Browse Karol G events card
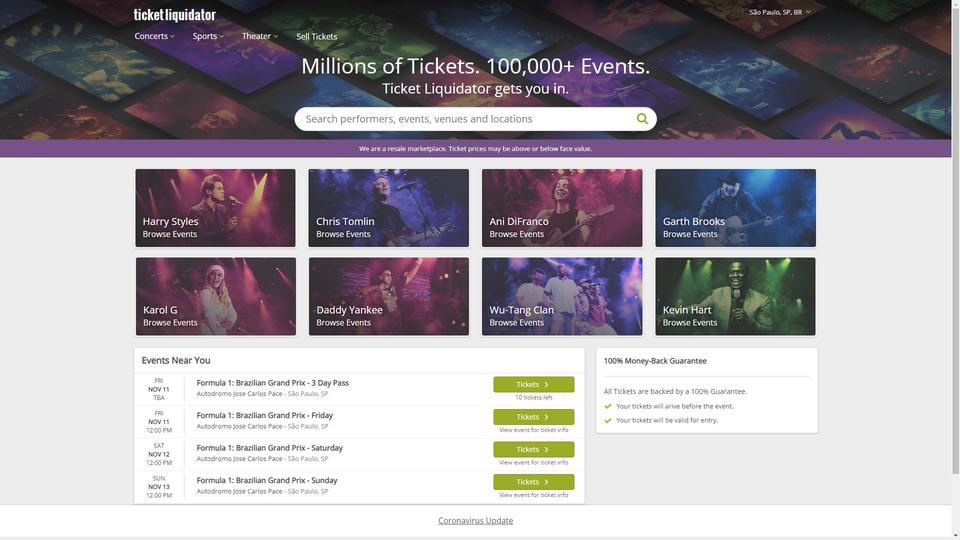Screen dimensions: 960x540 coord(216,296)
